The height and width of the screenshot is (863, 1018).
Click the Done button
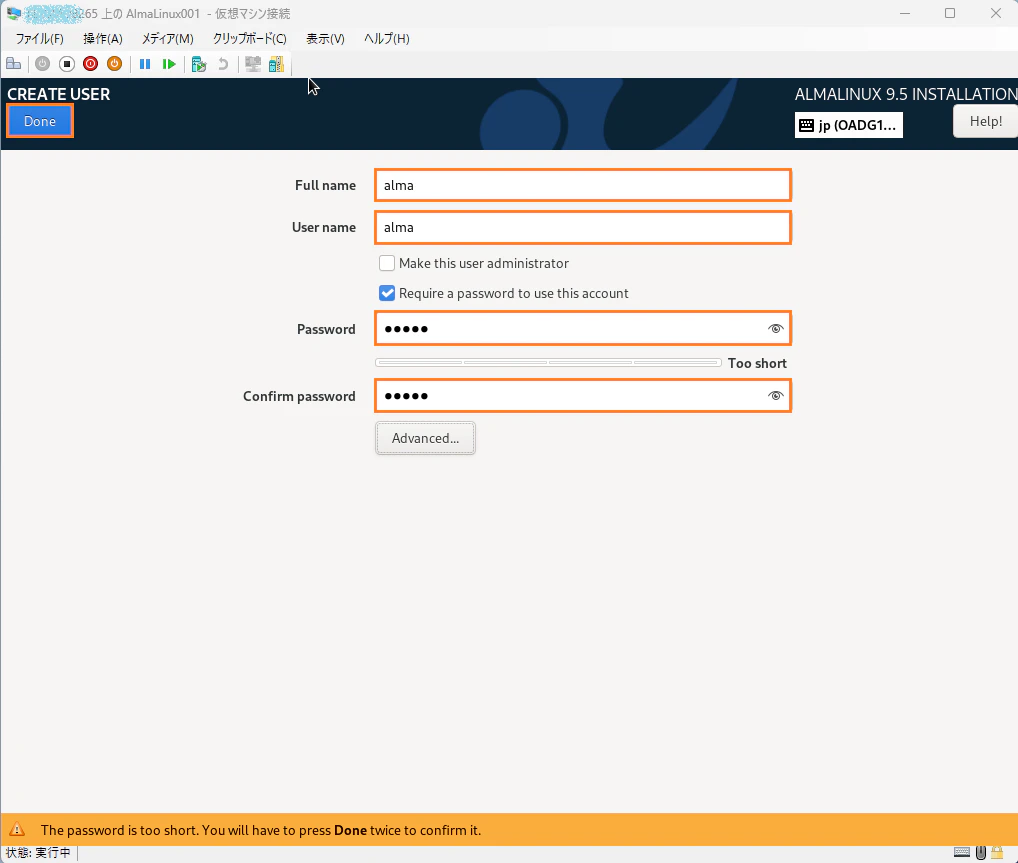tap(40, 121)
